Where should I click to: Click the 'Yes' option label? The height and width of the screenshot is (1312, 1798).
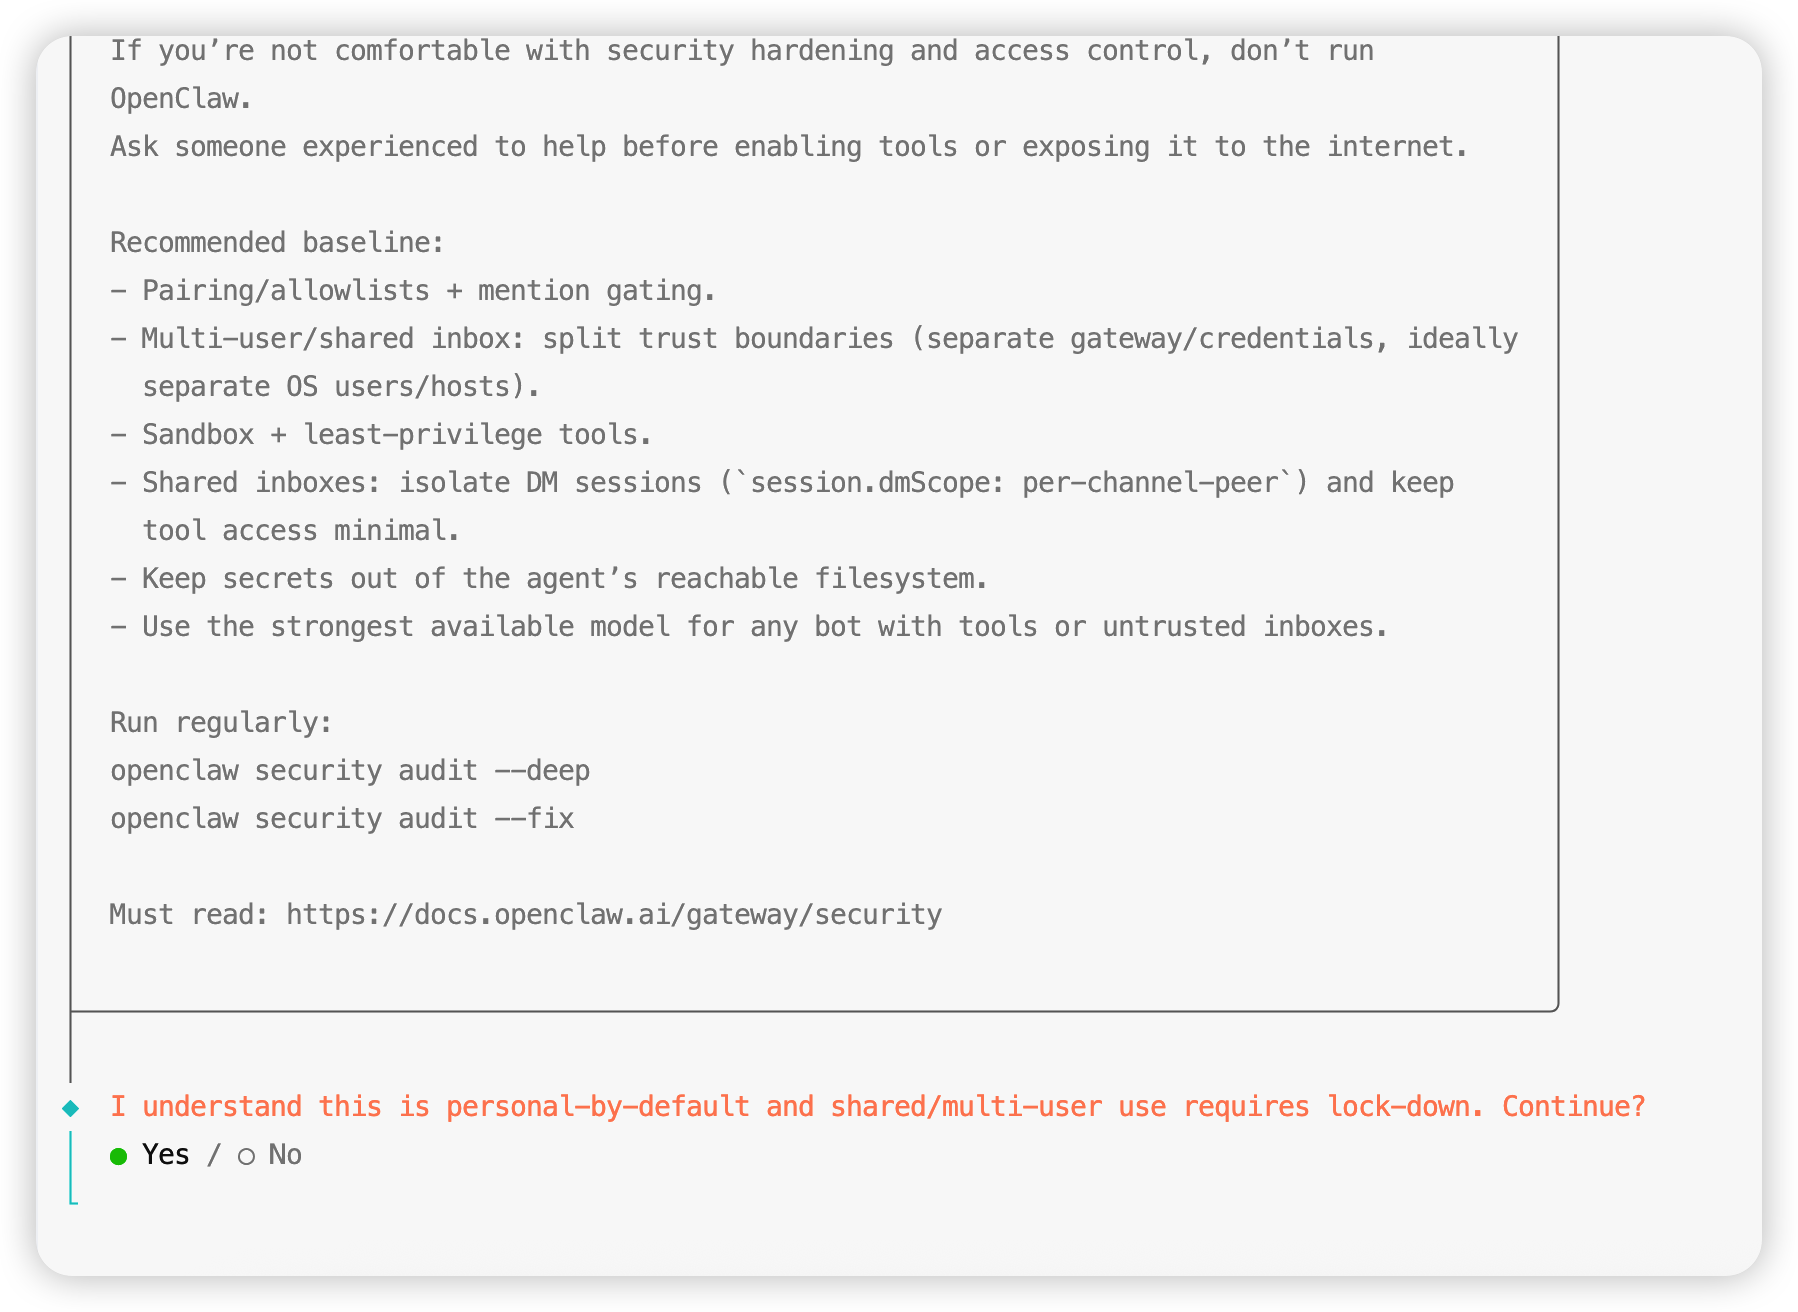click(x=166, y=1155)
